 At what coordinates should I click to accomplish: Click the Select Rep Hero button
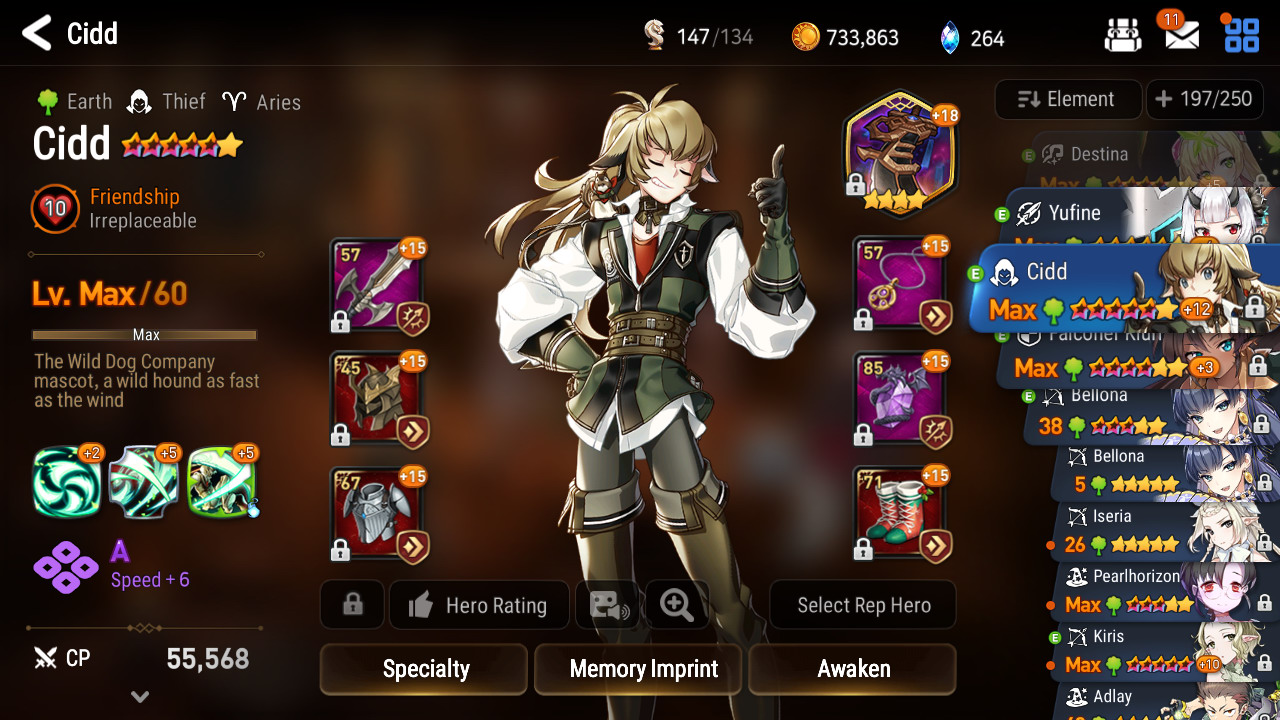863,605
